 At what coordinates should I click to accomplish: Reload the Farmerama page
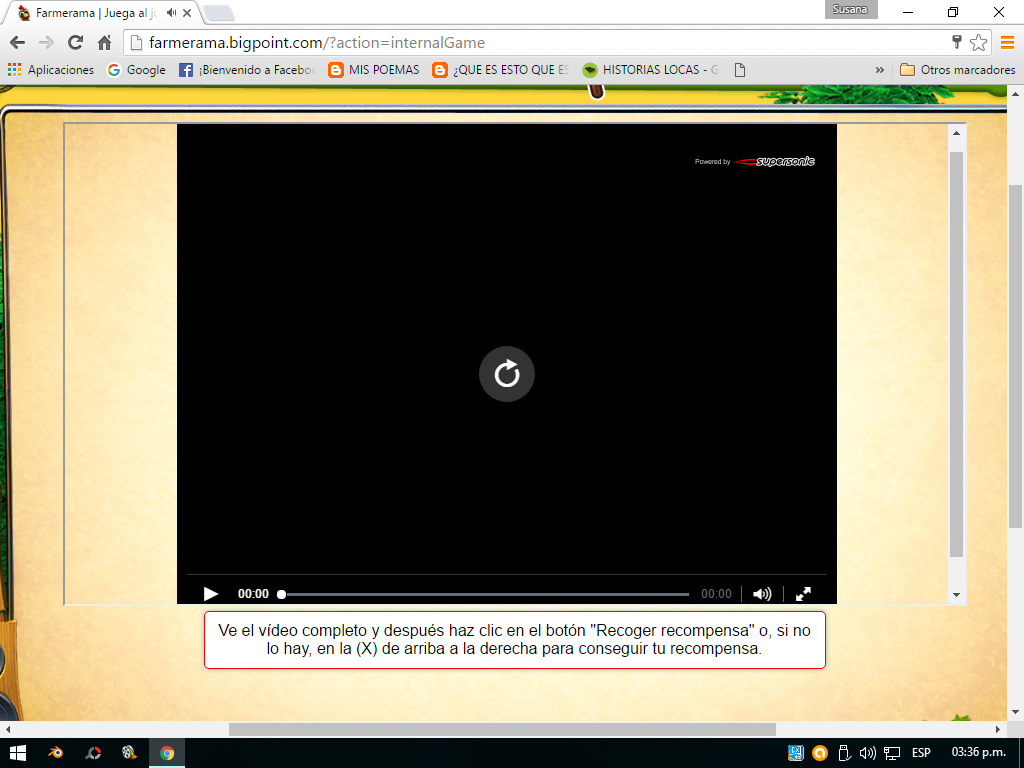coord(75,42)
